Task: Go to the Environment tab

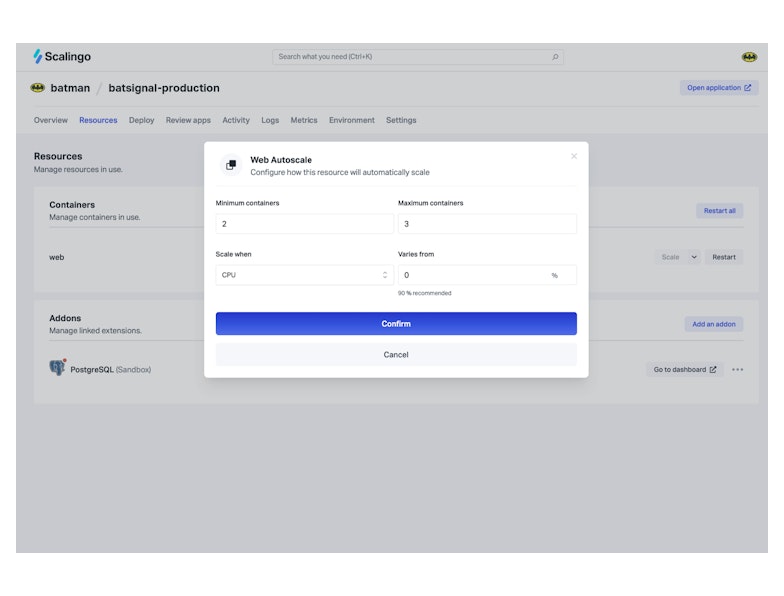Action: coord(352,120)
